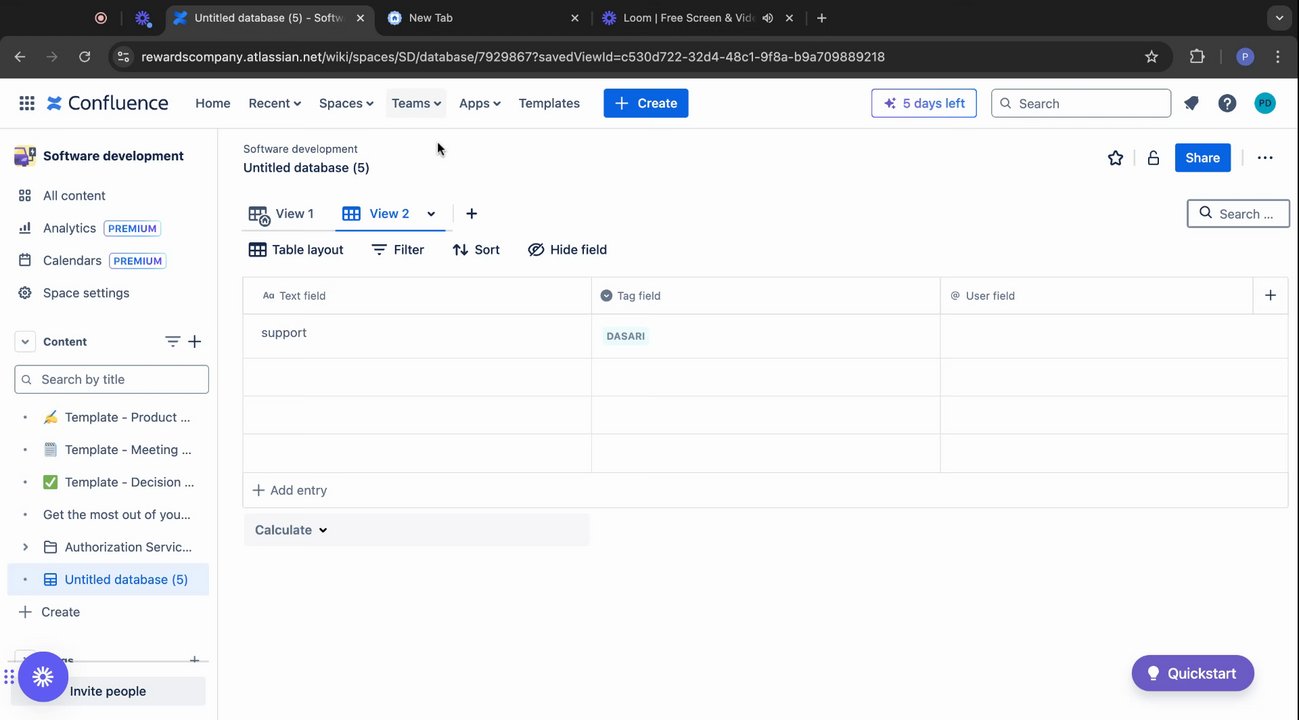Bookmark this page with the address bar star

tap(1151, 57)
